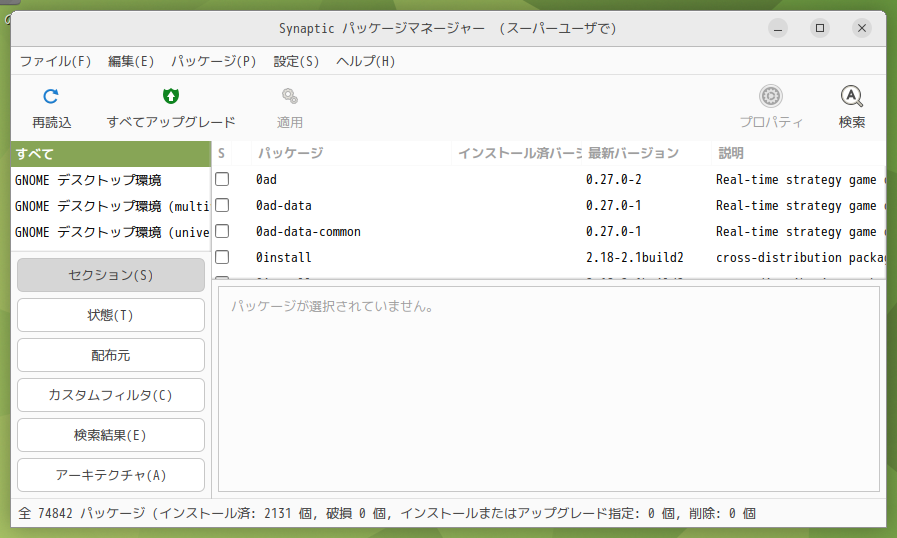Click the カスタムフィルタ(C) button
897x538 pixels.
[111, 395]
